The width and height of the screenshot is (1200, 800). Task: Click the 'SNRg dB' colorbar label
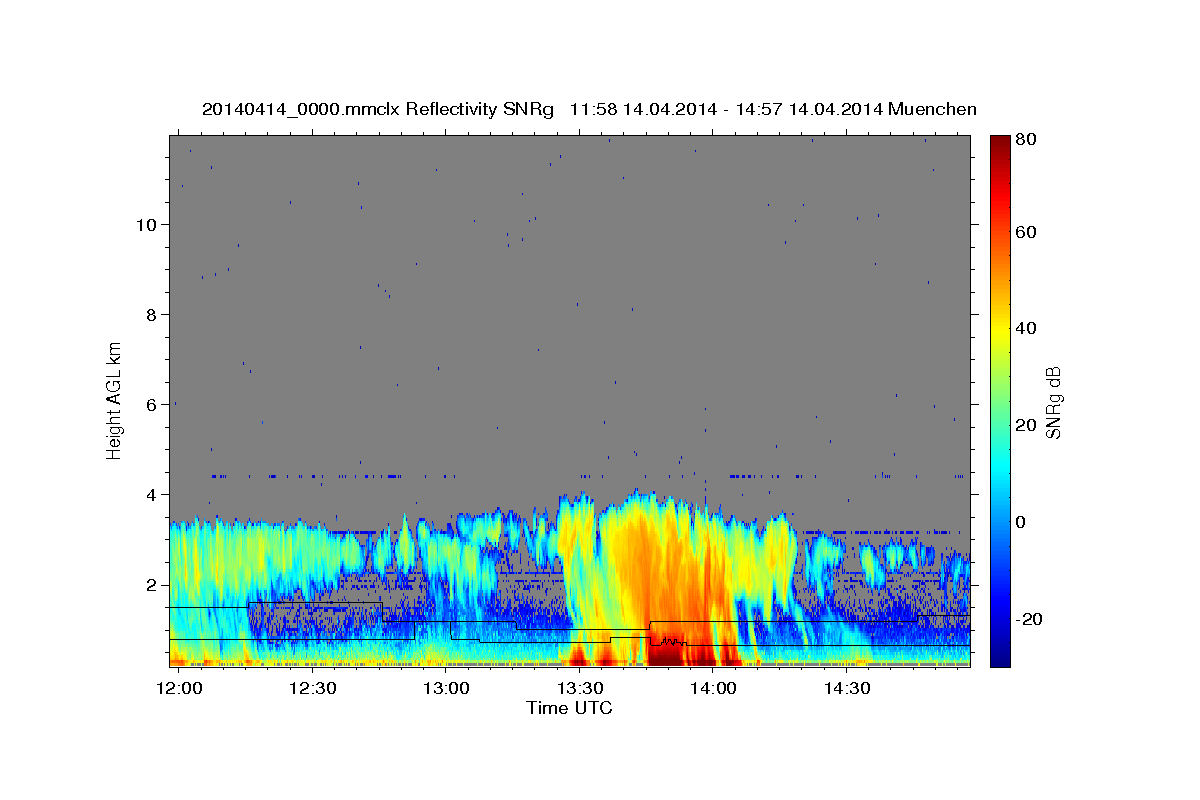[1054, 402]
